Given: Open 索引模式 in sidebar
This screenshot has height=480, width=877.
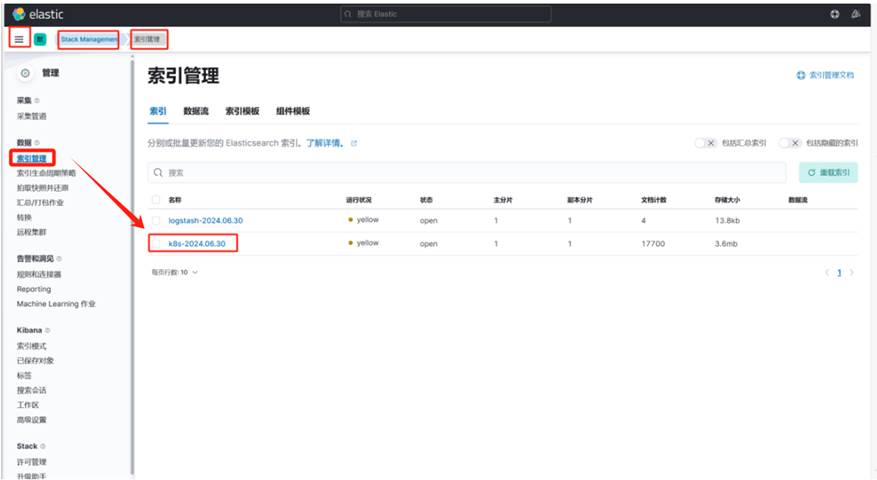Looking at the screenshot, I should pos(31,346).
